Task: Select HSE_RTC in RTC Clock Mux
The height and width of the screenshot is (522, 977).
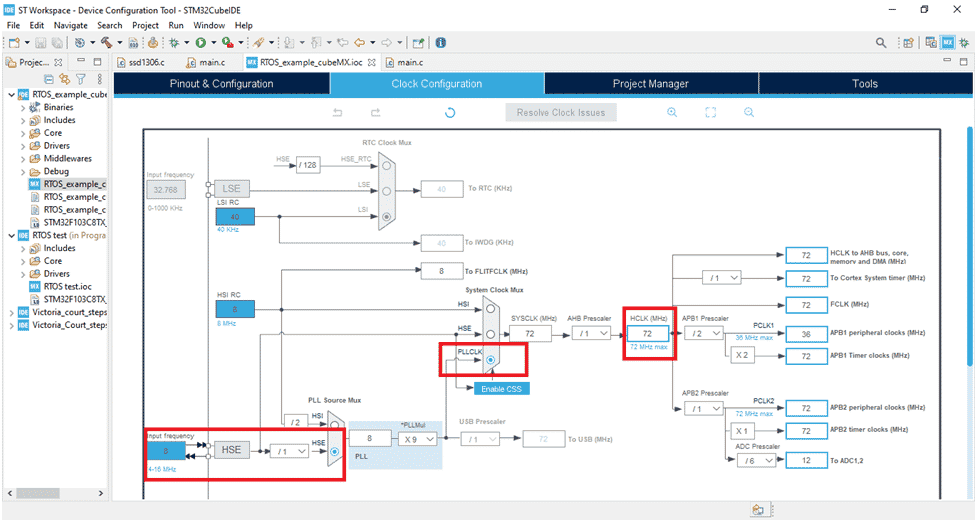Action: coord(386,166)
